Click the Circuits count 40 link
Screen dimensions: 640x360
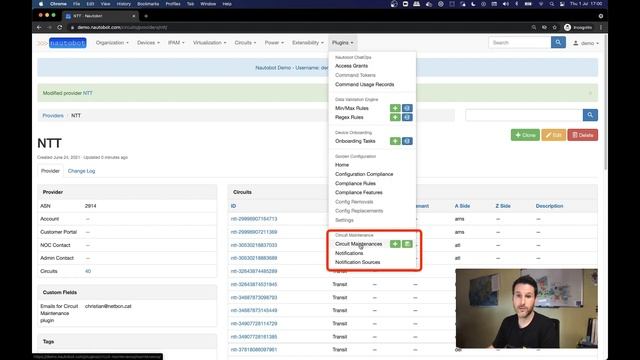click(x=88, y=271)
